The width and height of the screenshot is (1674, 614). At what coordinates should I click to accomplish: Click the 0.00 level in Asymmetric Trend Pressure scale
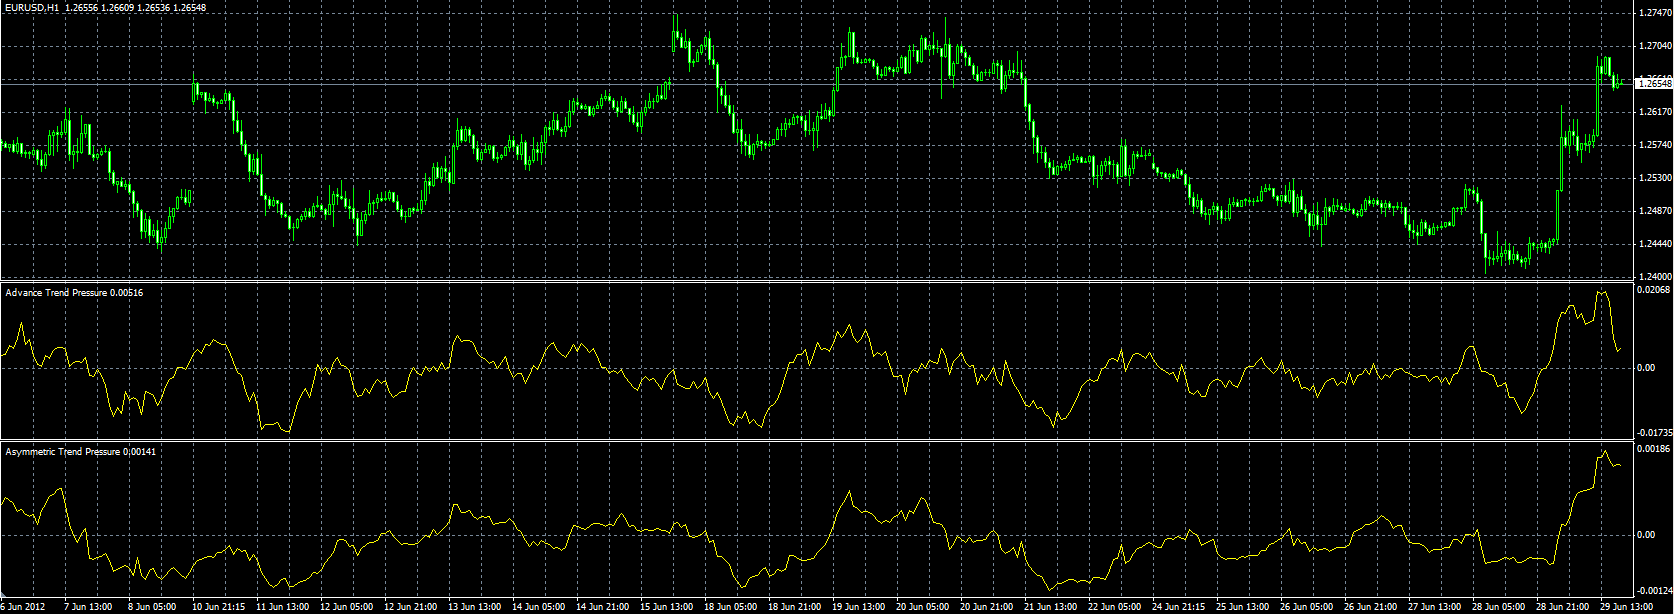pyautogui.click(x=1646, y=535)
